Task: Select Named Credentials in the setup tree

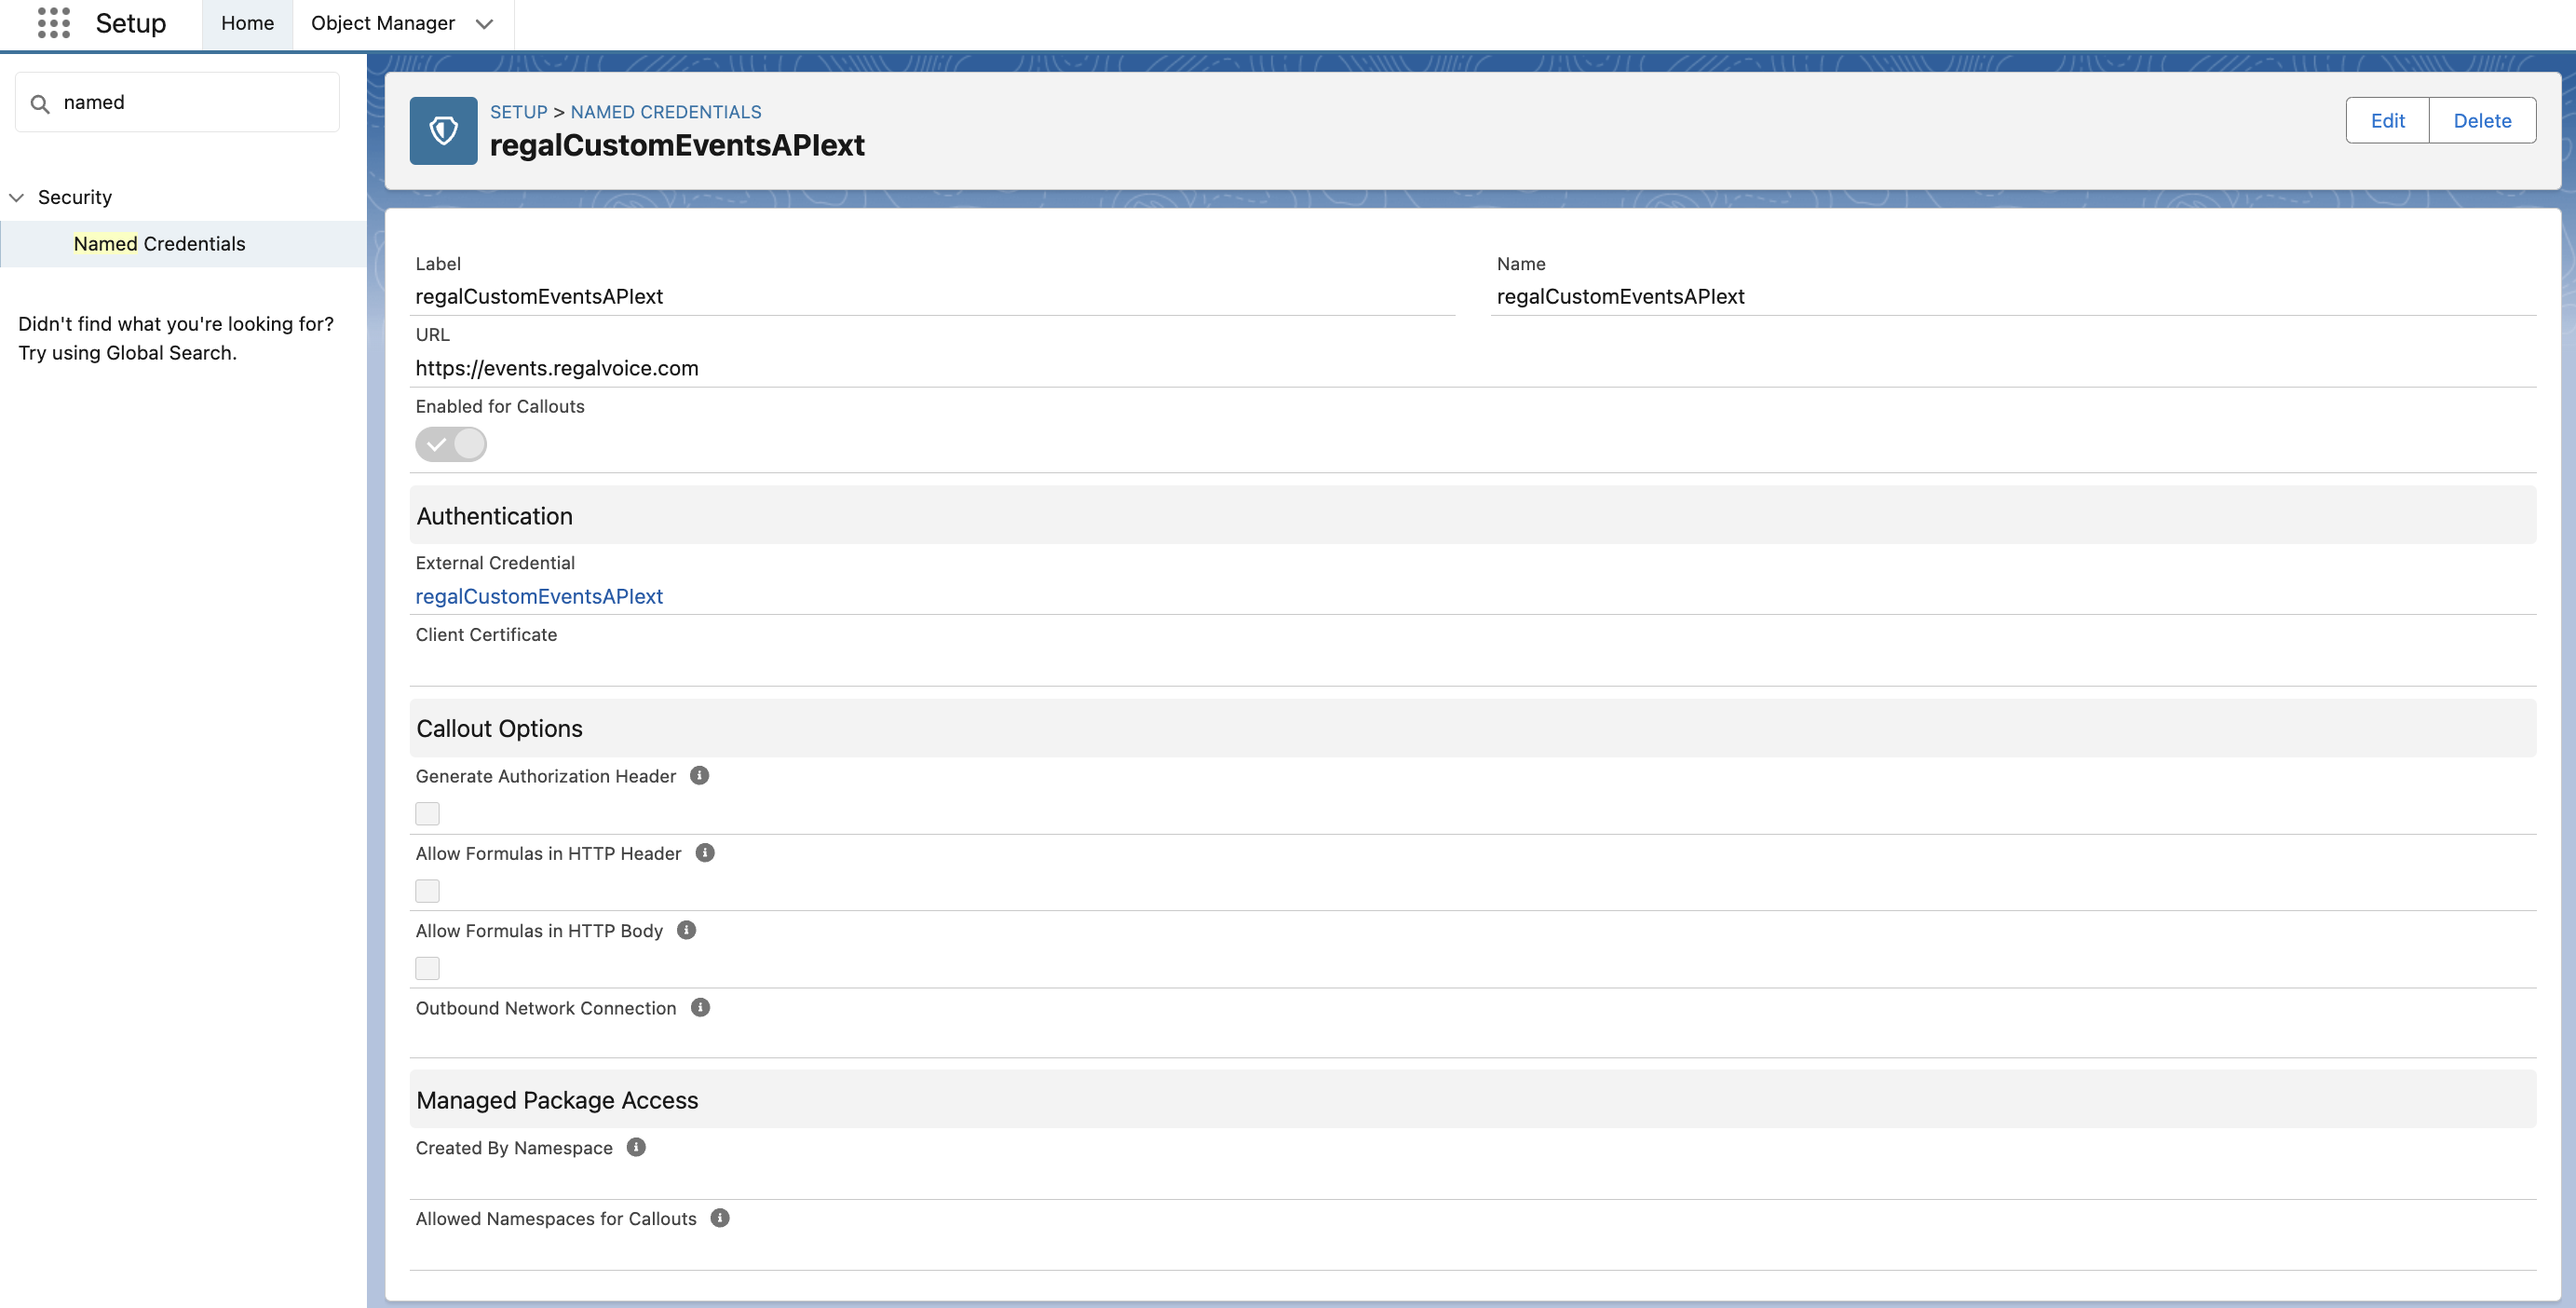Action: coord(159,243)
